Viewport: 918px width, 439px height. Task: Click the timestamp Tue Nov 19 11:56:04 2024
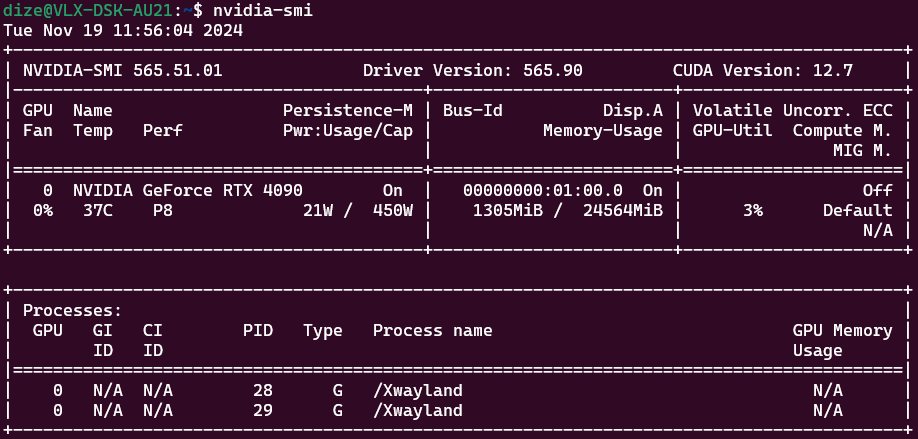(122, 30)
